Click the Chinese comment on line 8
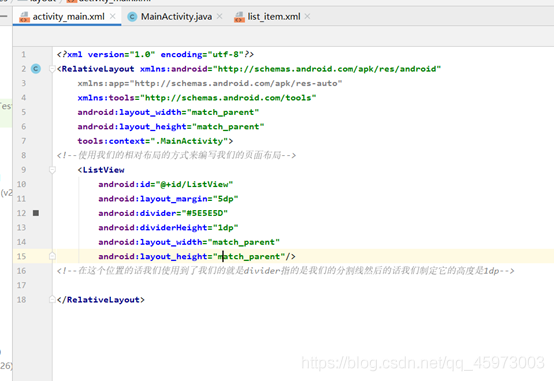Image resolution: width=554 pixels, height=381 pixels. coord(176,156)
